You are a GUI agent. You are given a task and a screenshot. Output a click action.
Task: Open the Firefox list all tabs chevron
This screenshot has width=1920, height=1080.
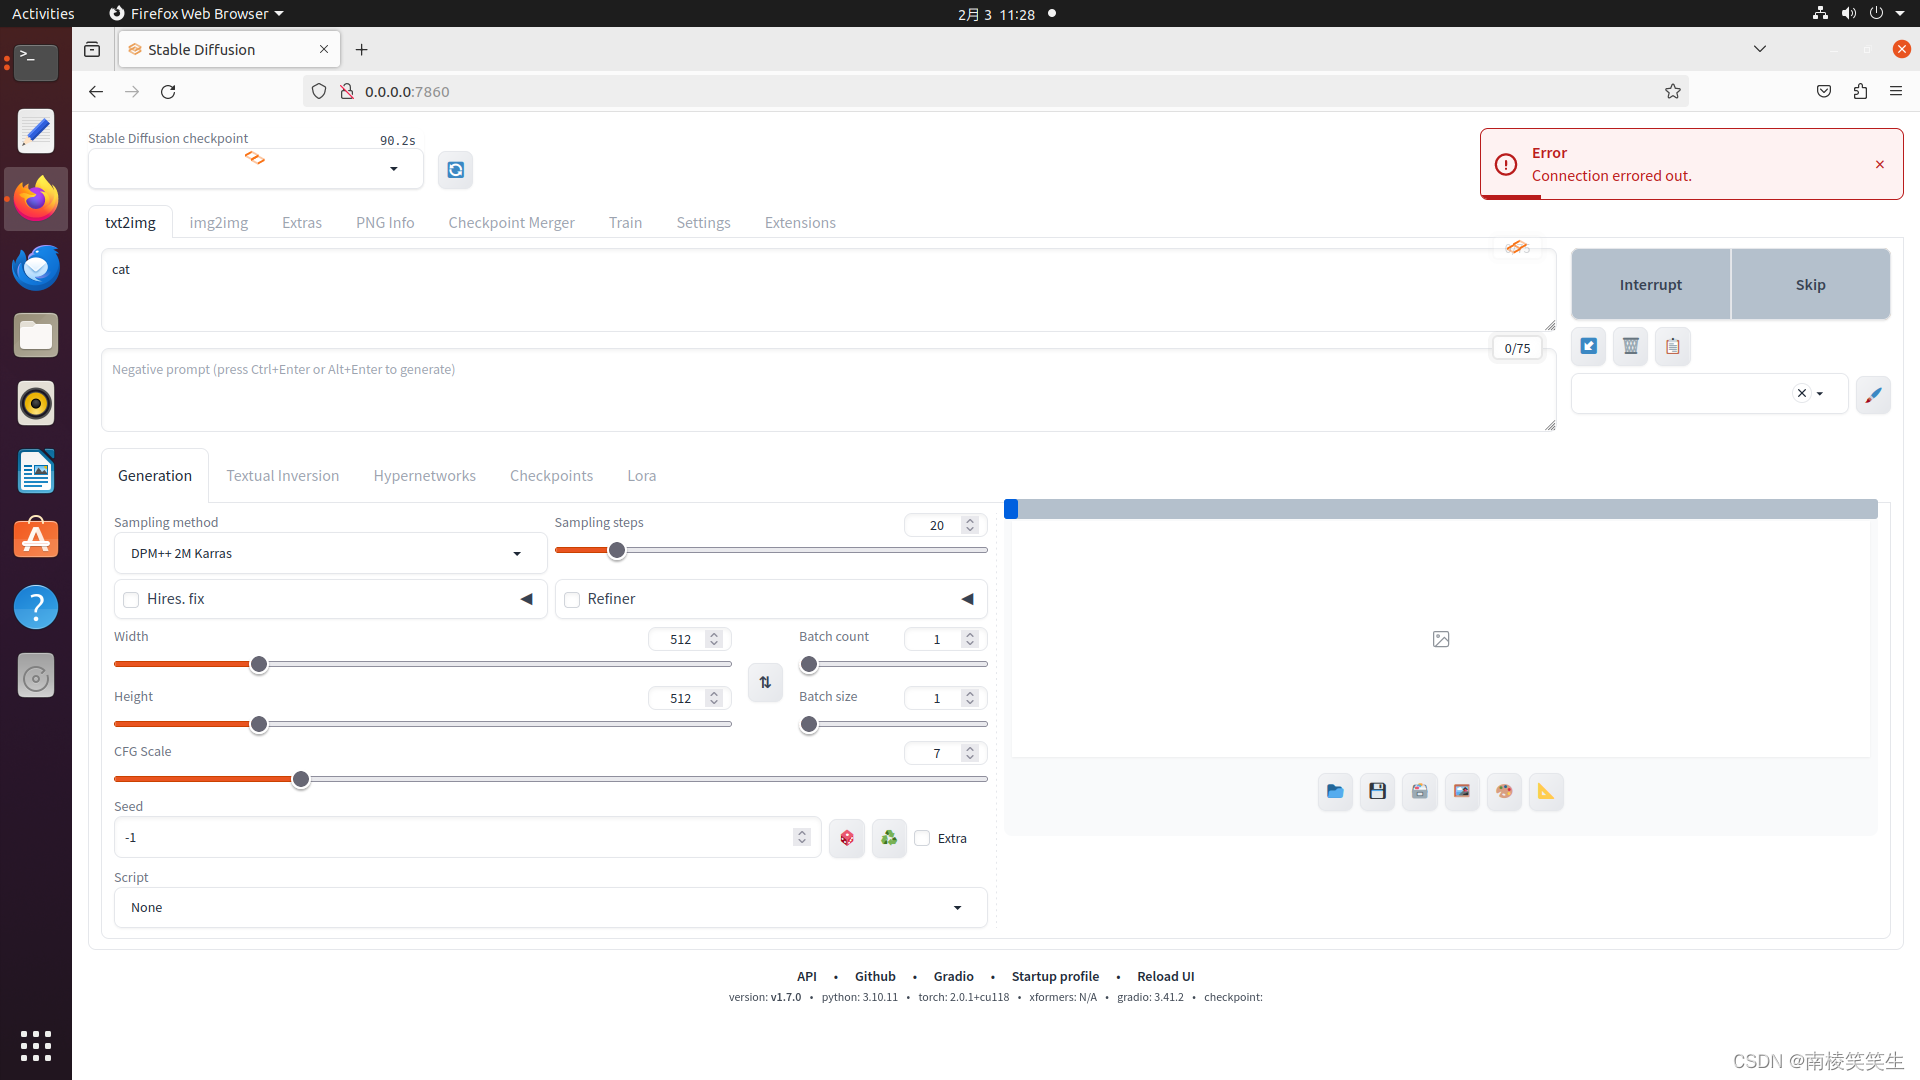(1760, 49)
